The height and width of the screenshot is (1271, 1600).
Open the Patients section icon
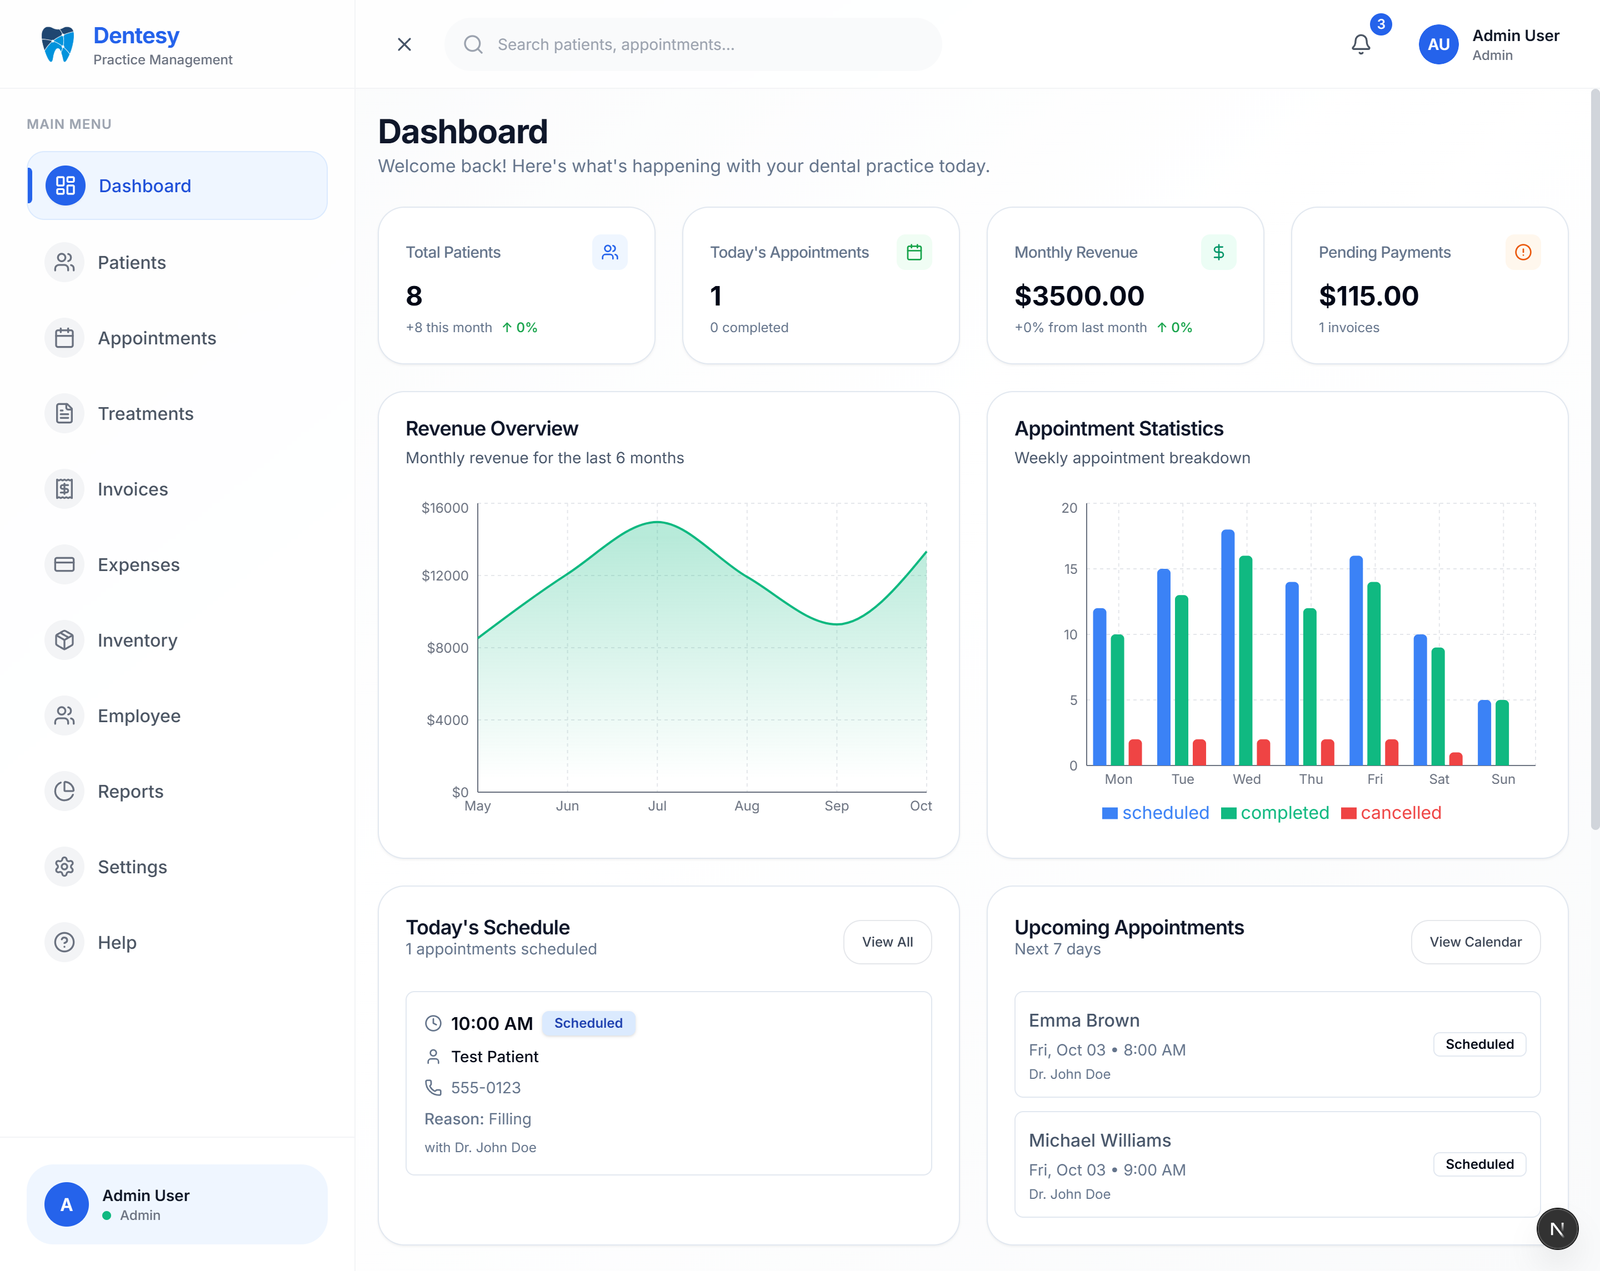pyautogui.click(x=64, y=262)
